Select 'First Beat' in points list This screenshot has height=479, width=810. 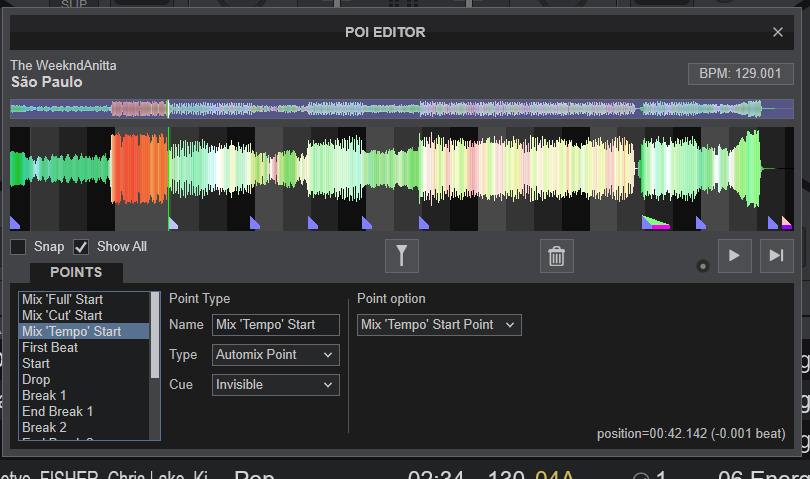[x=50, y=348]
